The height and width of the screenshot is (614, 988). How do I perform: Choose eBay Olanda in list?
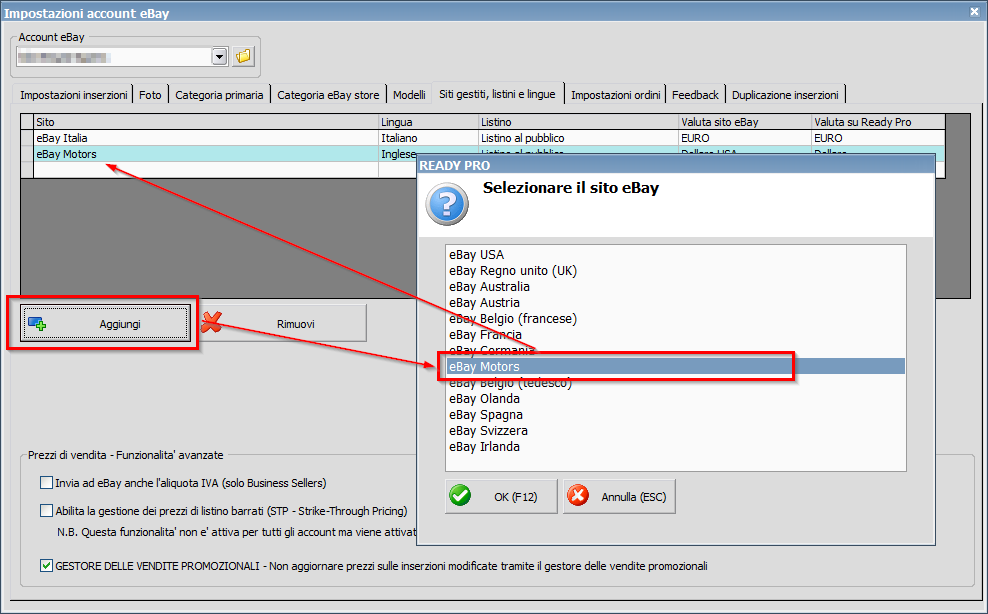(x=675, y=398)
